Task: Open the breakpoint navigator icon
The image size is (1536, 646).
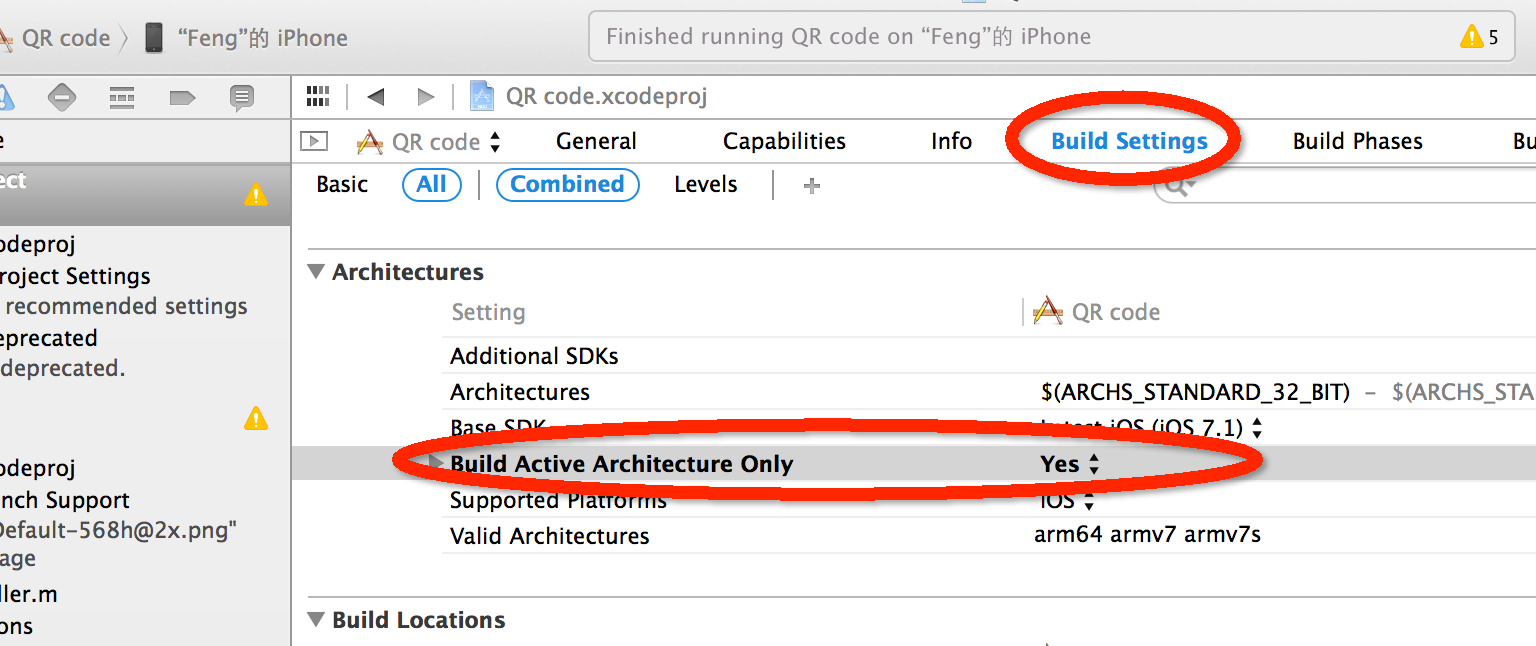Action: pyautogui.click(x=182, y=97)
